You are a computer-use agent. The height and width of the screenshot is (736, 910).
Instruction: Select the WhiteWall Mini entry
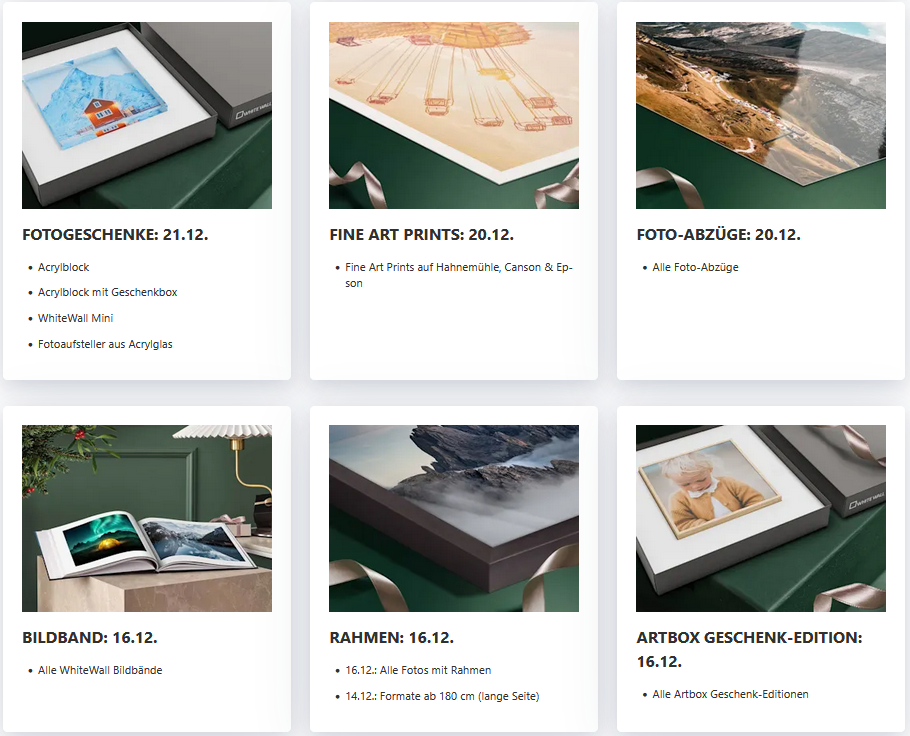pos(75,318)
